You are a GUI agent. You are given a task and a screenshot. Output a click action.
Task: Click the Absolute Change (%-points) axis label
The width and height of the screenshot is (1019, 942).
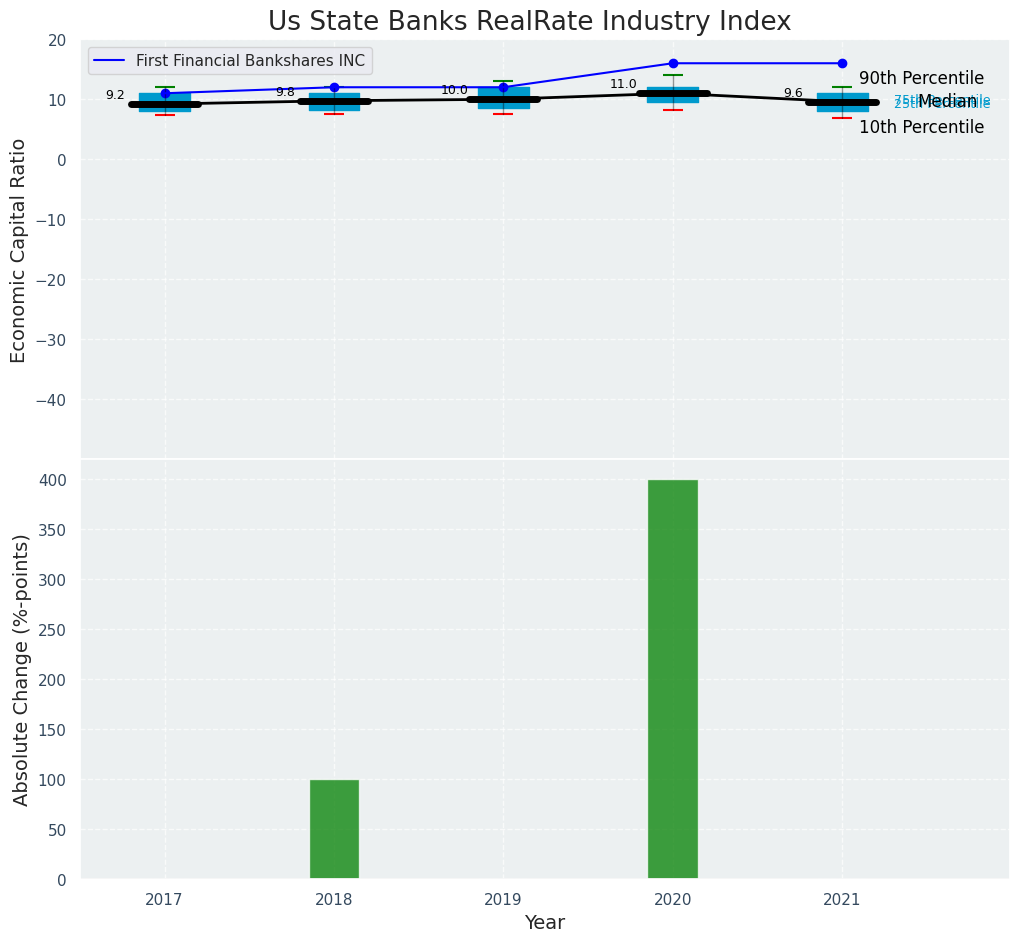[x=21, y=669]
